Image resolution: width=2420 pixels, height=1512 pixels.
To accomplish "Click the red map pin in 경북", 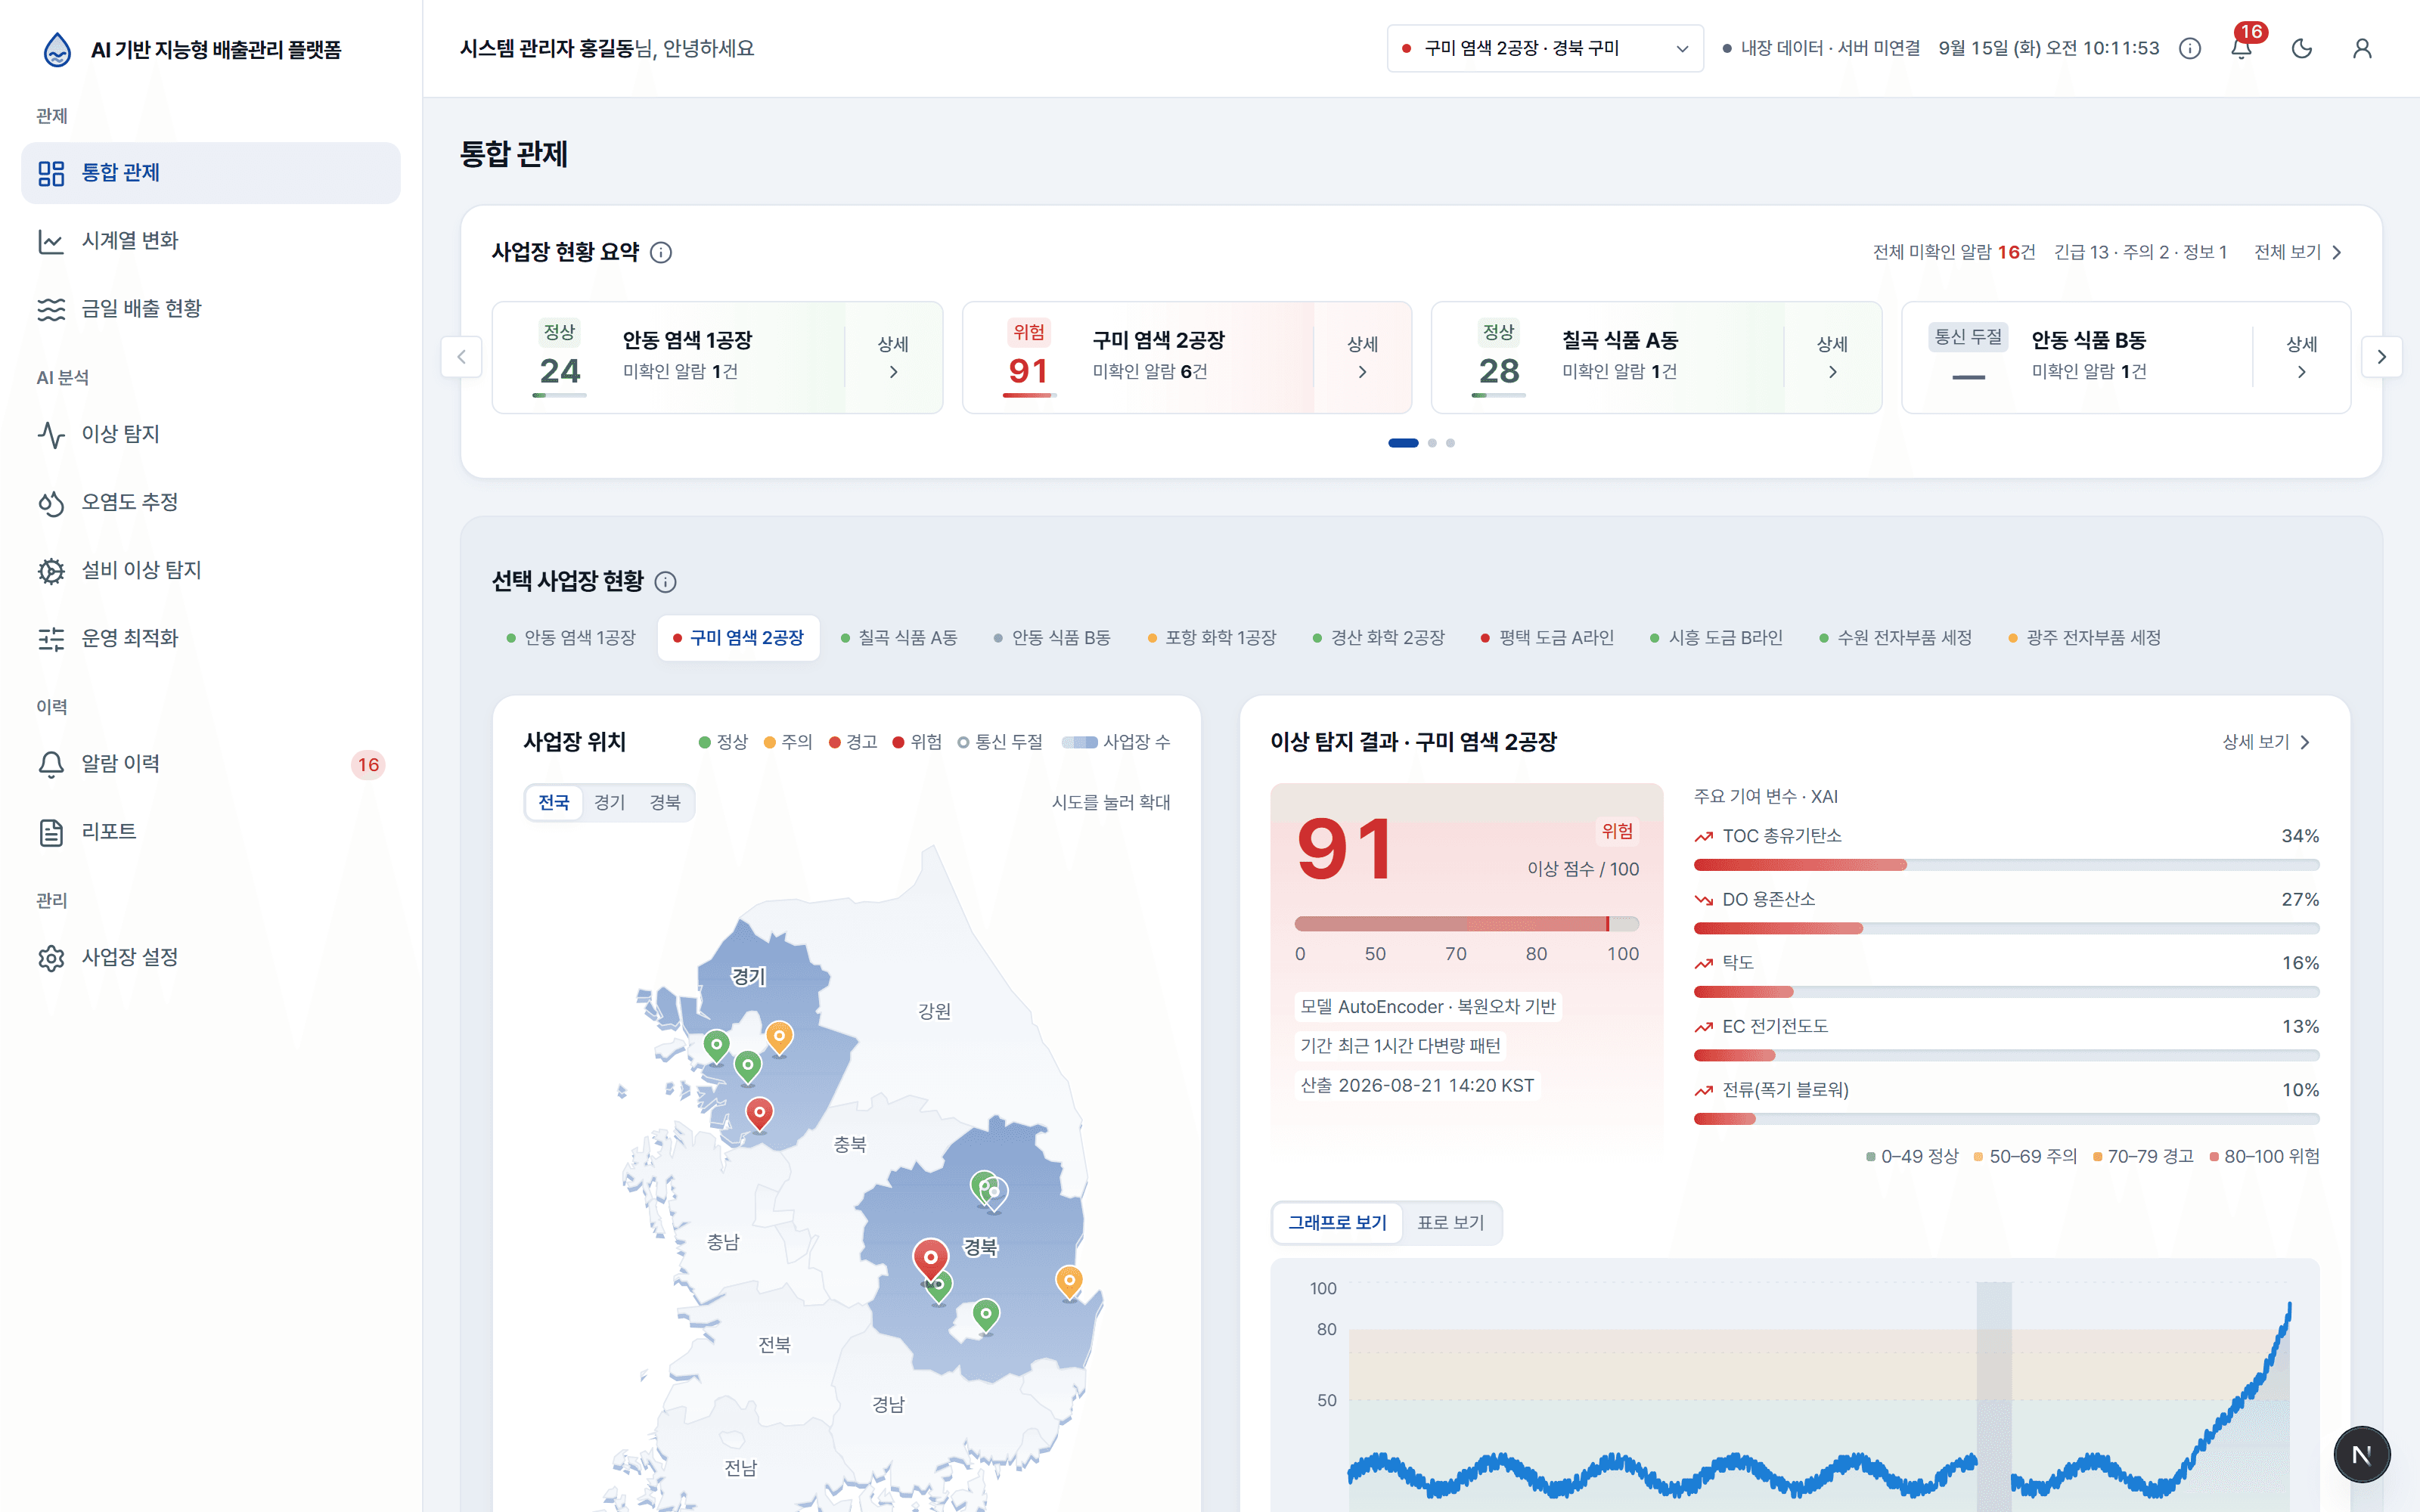I will coord(930,1259).
